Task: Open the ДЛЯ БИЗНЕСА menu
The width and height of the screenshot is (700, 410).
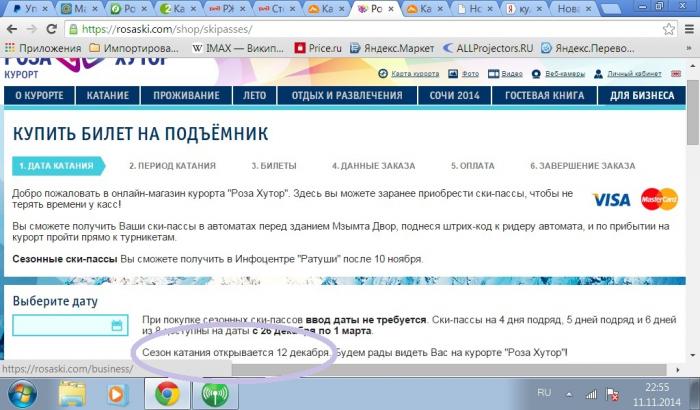Action: click(642, 96)
